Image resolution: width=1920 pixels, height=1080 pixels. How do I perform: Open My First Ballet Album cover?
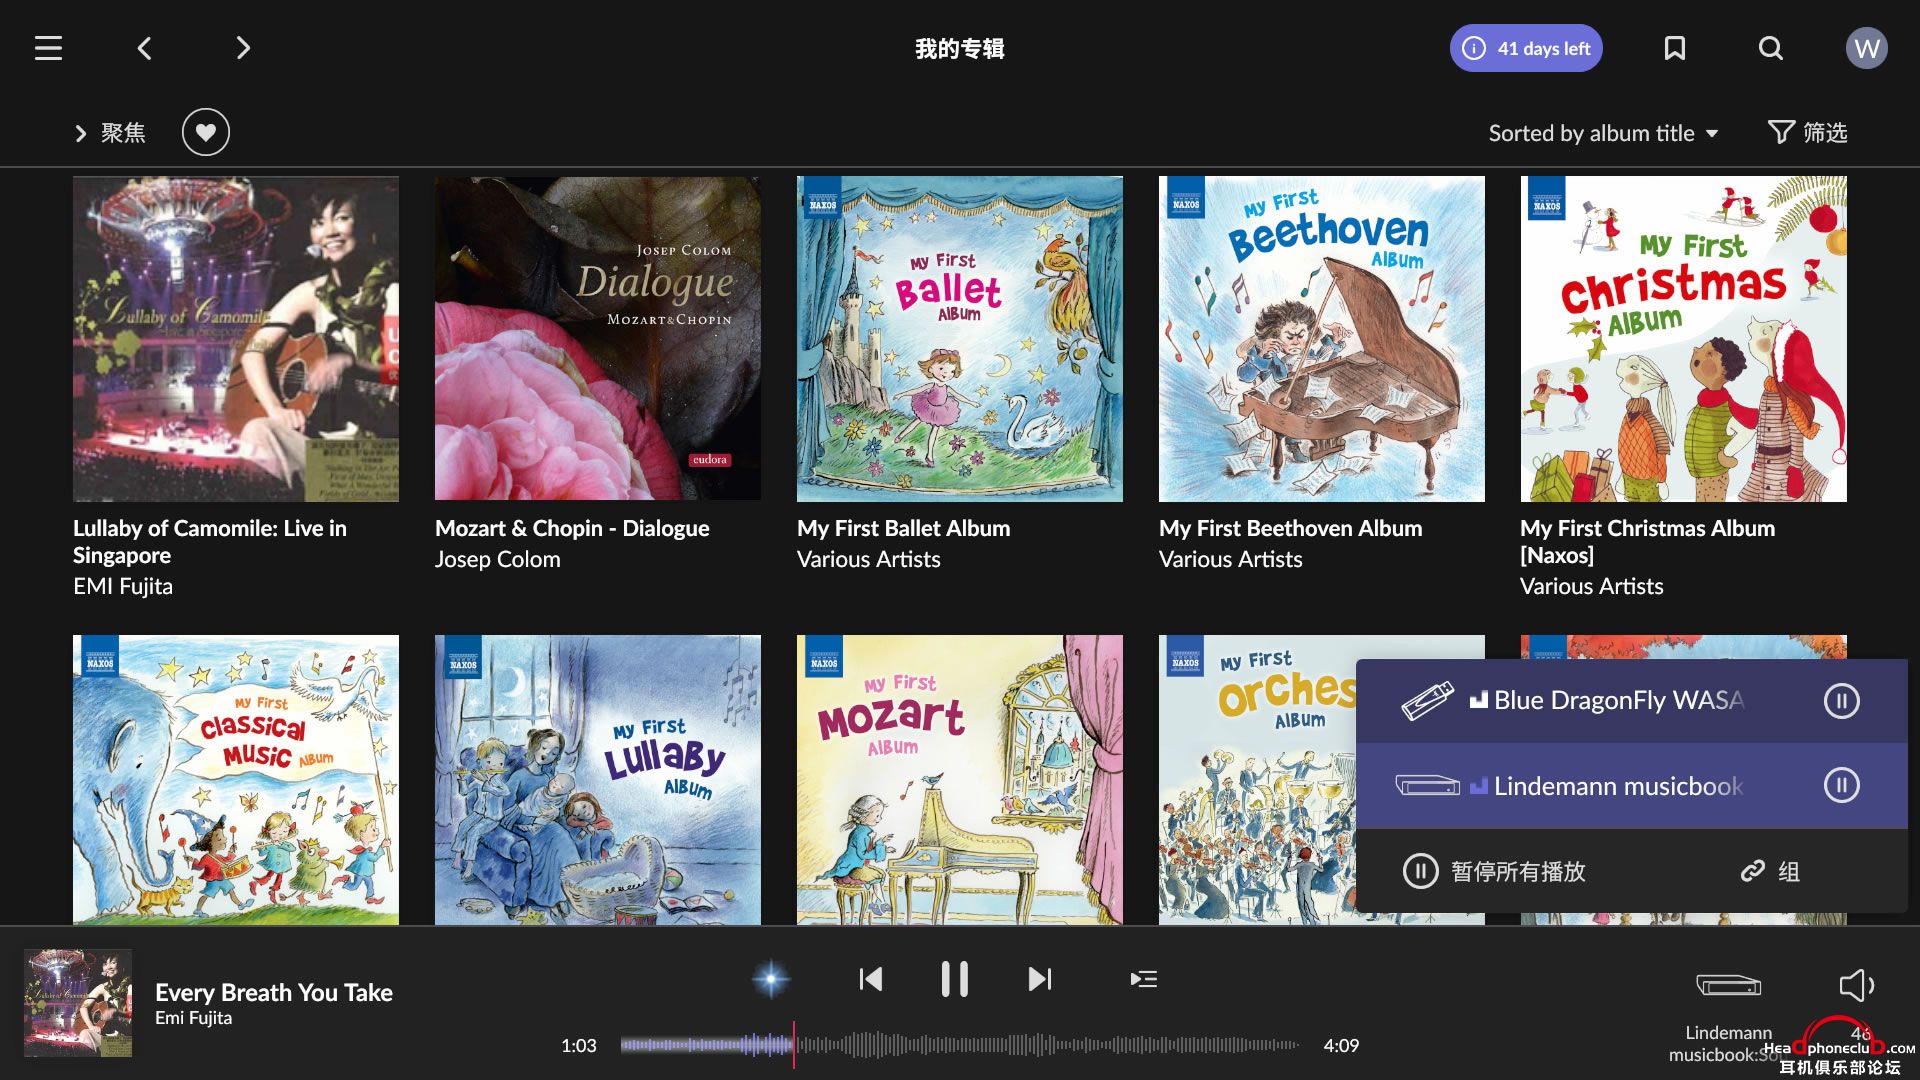[x=960, y=339]
